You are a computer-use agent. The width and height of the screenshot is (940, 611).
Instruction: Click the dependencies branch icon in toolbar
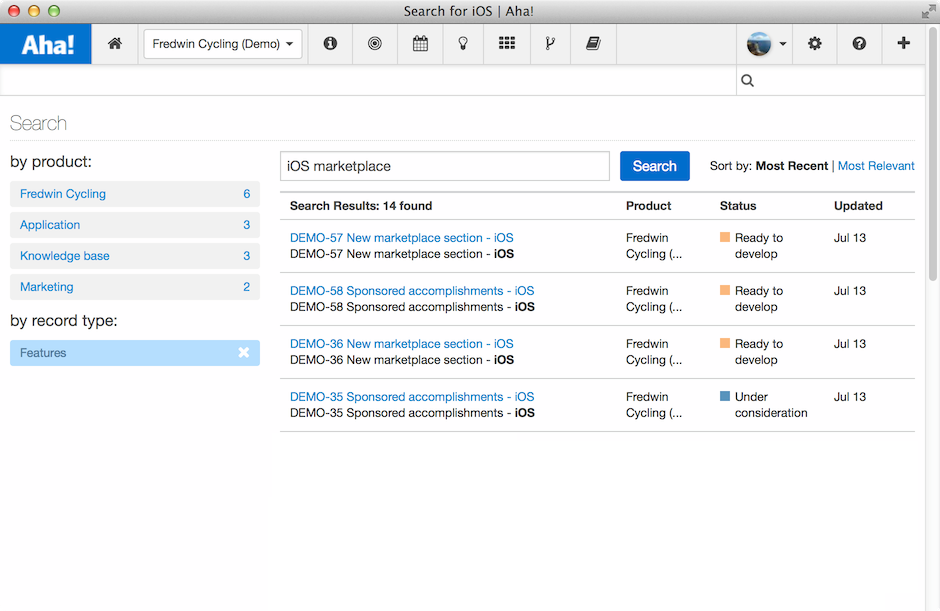(550, 44)
